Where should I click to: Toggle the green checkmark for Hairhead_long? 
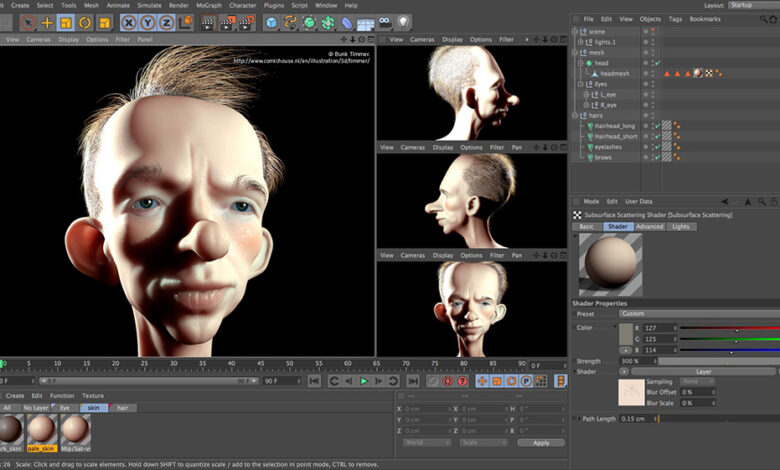point(657,126)
